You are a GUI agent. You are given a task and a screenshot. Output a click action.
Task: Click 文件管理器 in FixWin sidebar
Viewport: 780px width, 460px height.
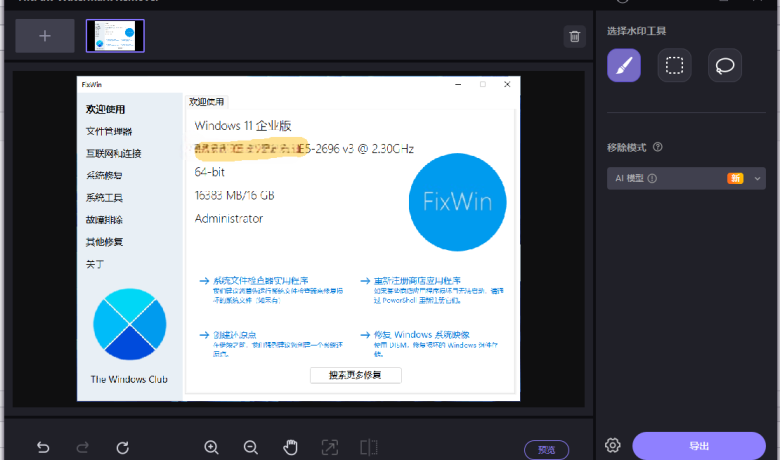(x=109, y=131)
